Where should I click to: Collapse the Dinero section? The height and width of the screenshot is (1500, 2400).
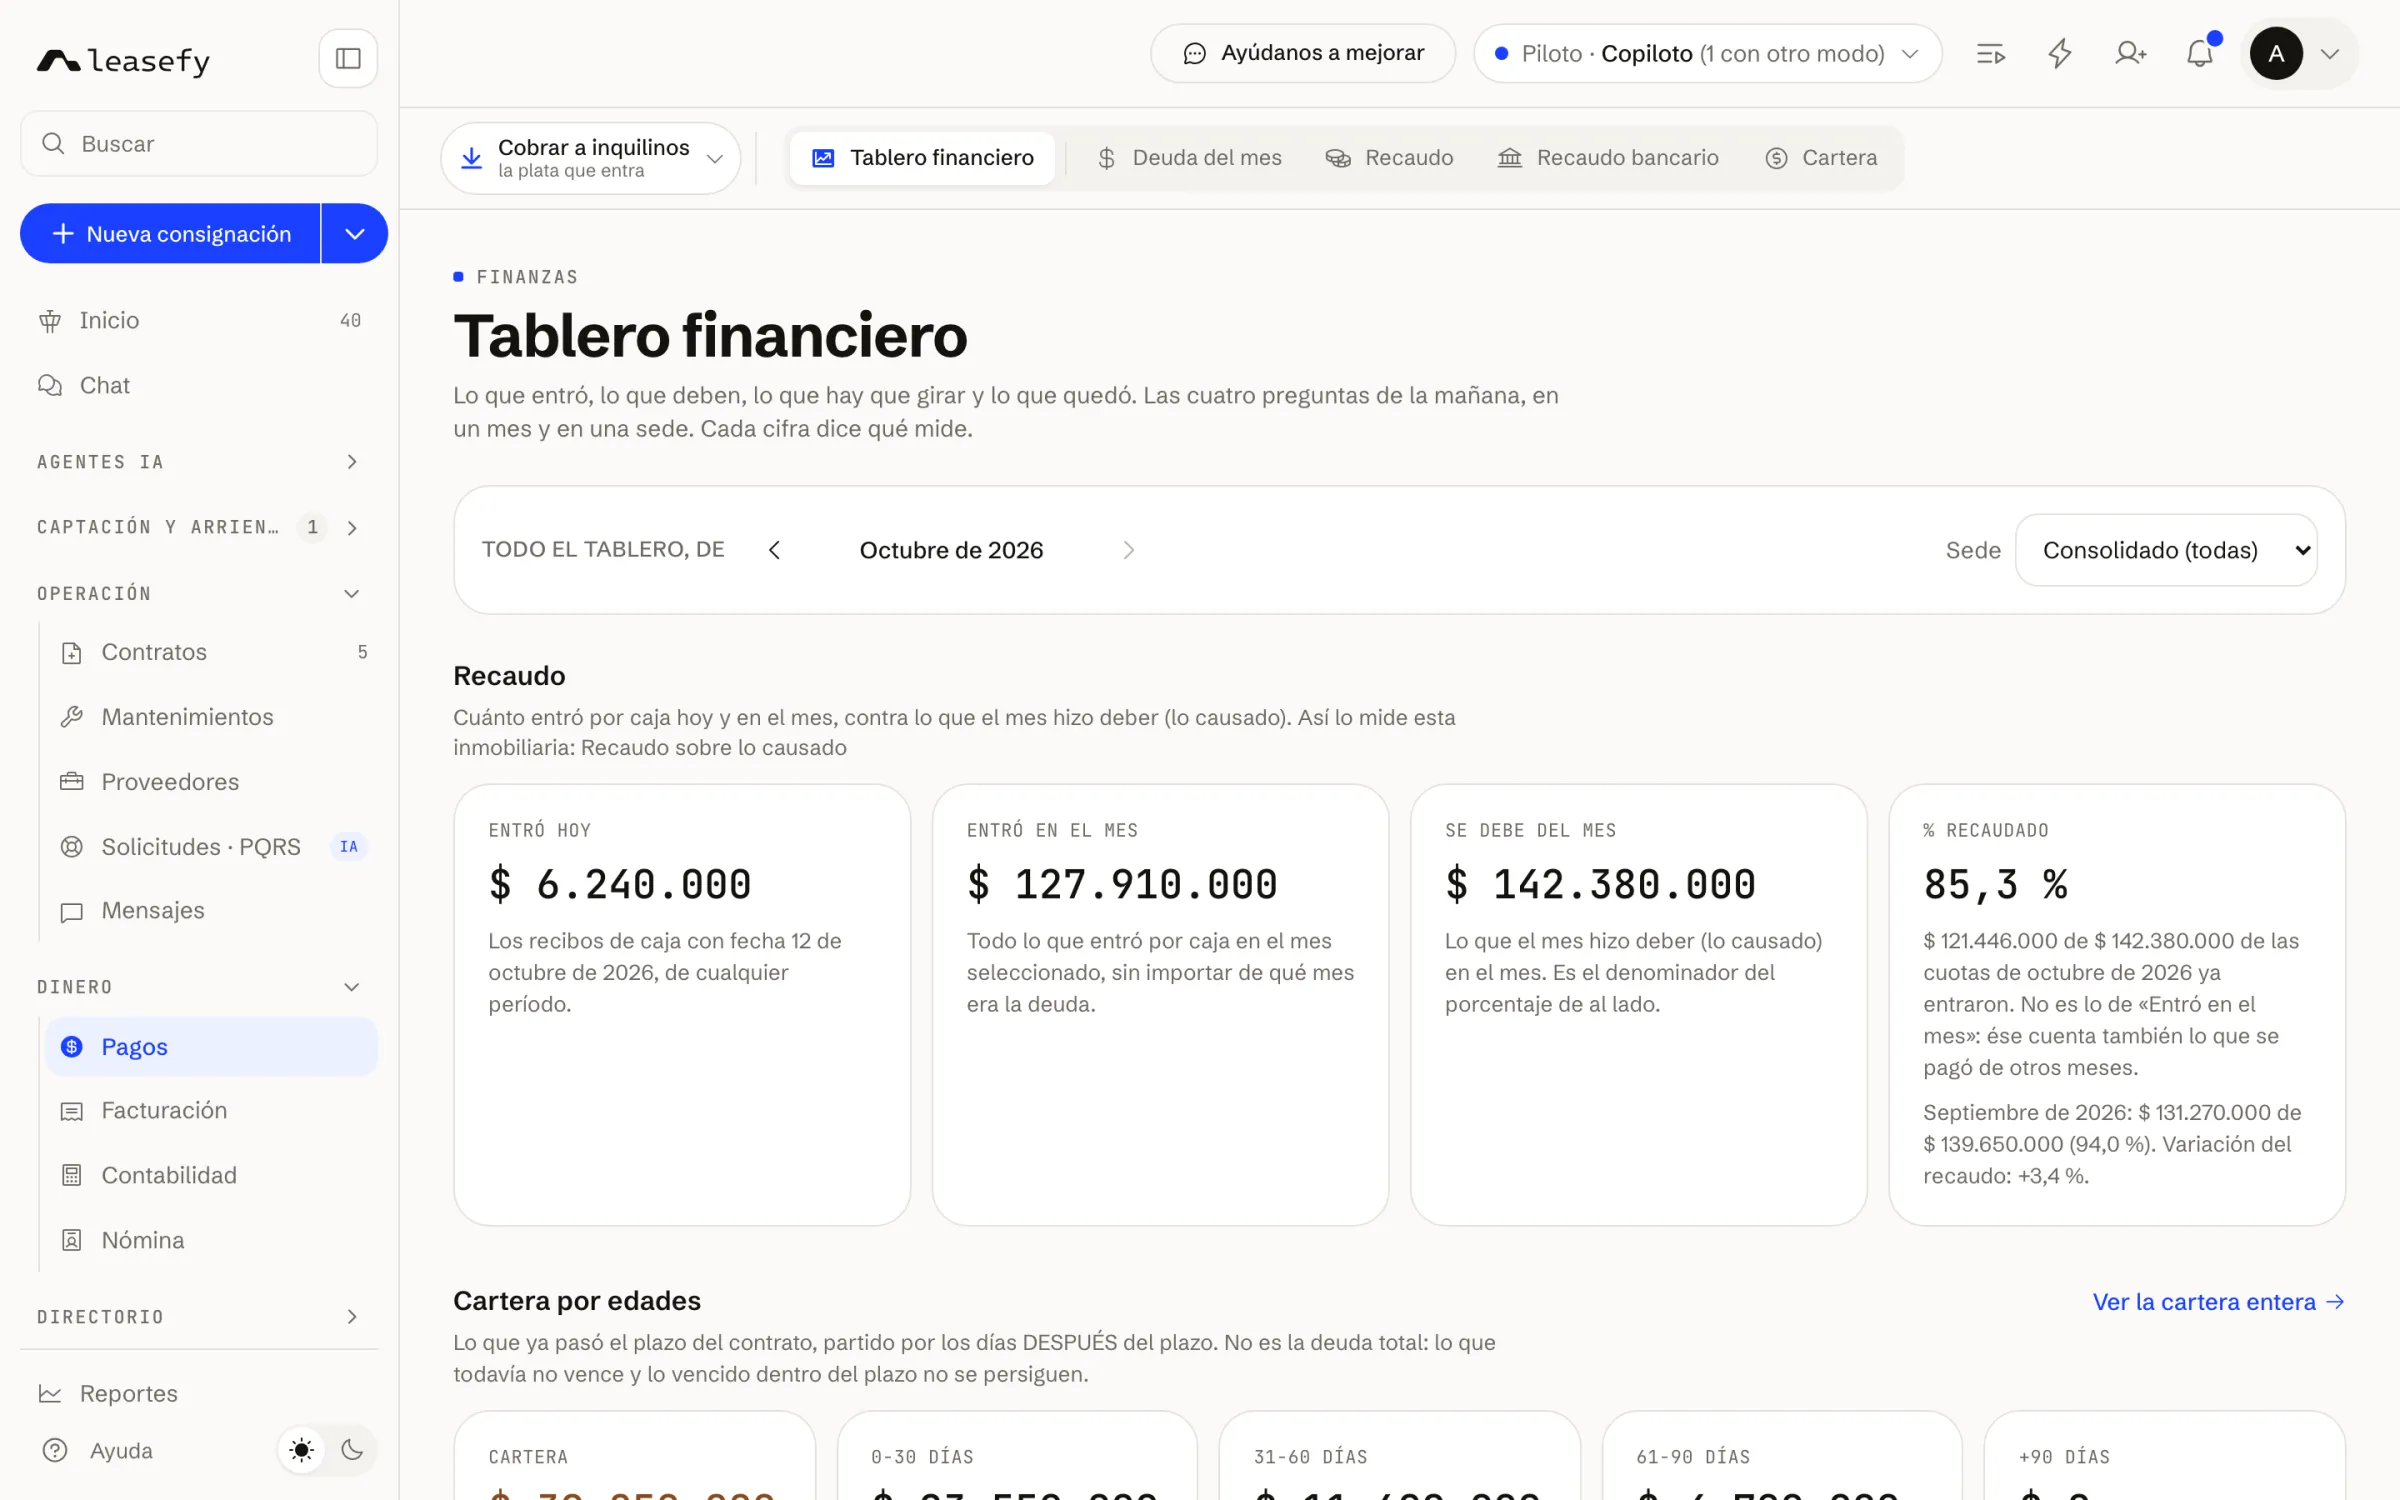coord(200,987)
